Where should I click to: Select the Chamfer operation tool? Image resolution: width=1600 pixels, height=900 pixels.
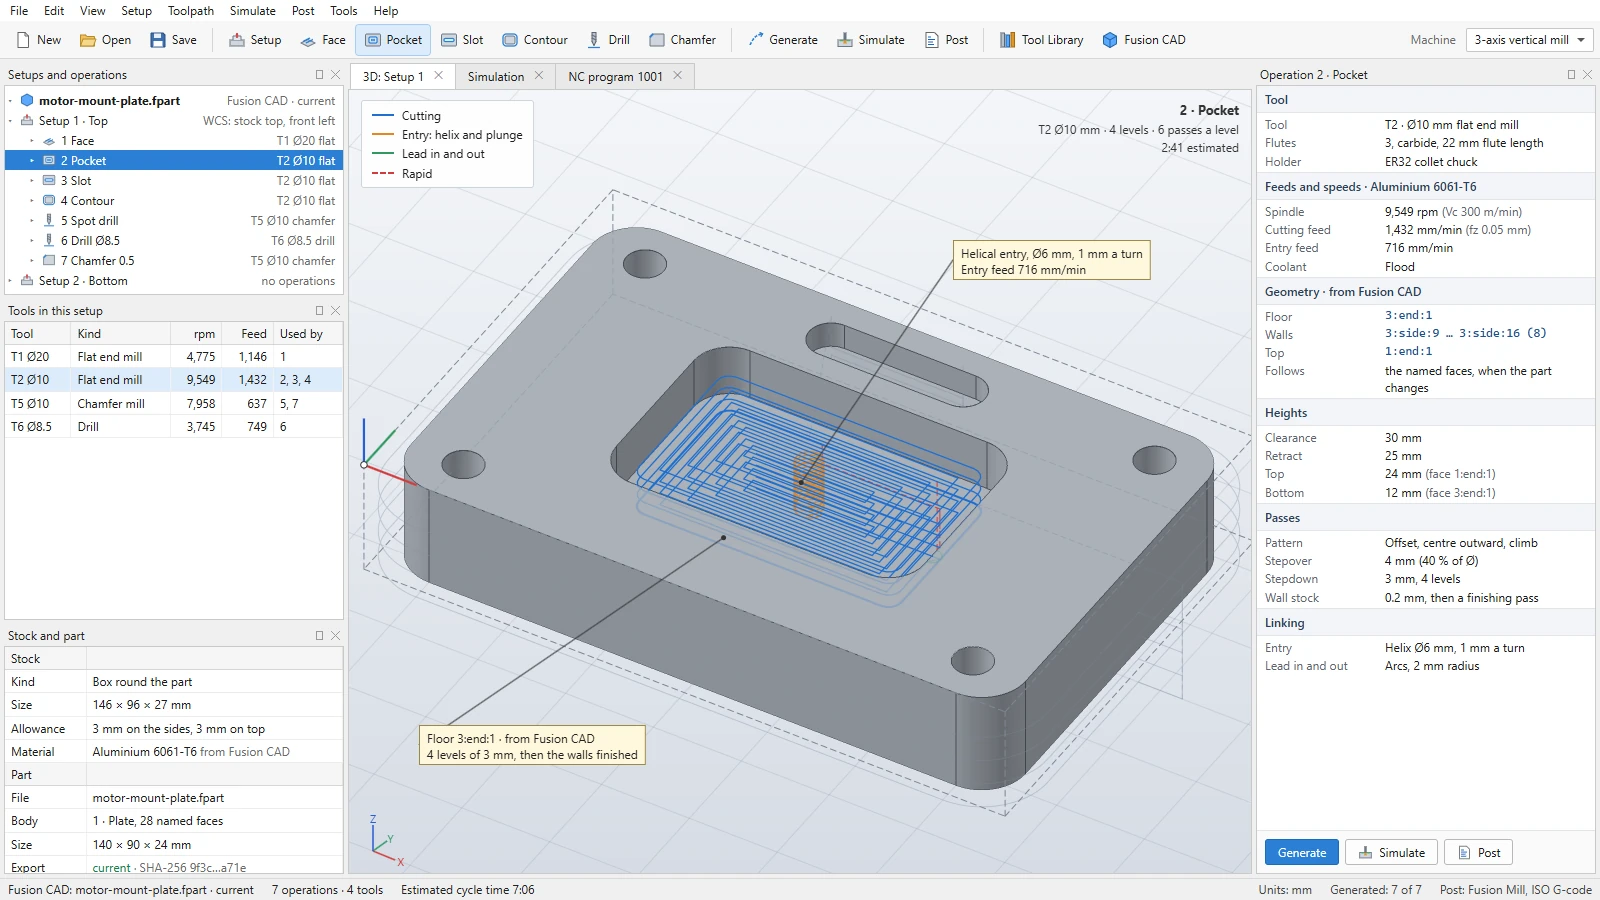pyautogui.click(x=683, y=40)
